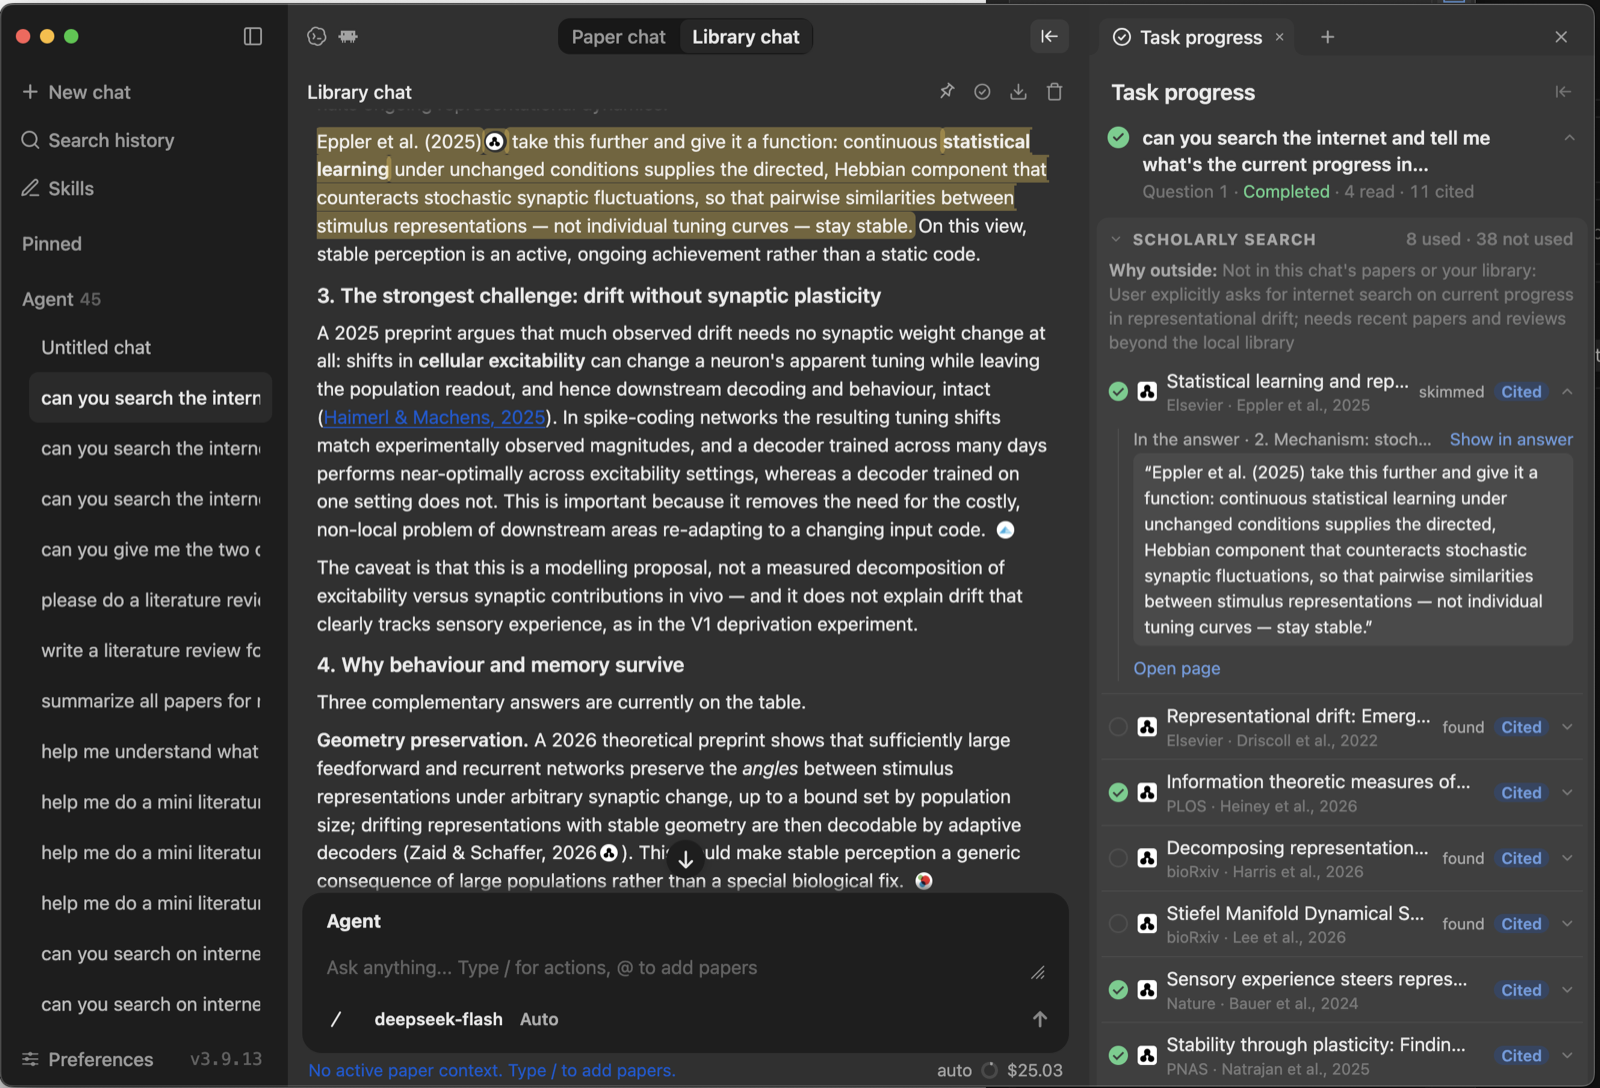Select the Library chat tab
The image size is (1600, 1088).
(x=746, y=37)
